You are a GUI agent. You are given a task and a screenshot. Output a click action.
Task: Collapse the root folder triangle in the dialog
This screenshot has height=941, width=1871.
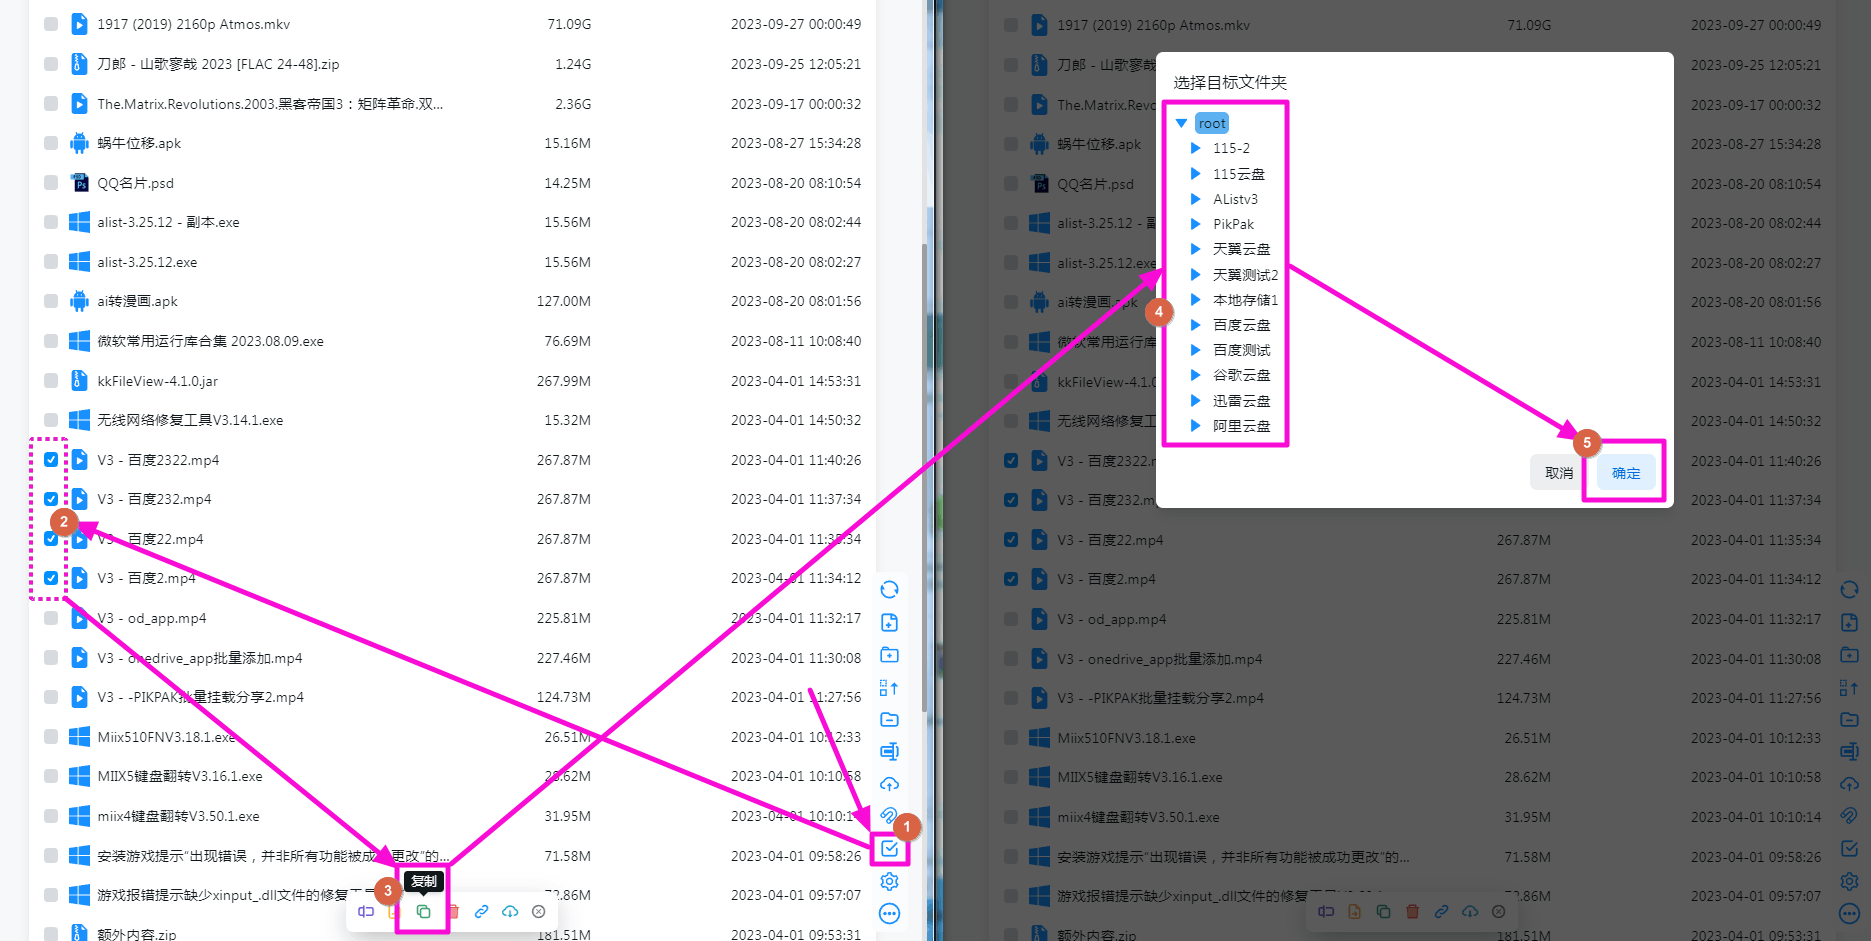tap(1181, 123)
